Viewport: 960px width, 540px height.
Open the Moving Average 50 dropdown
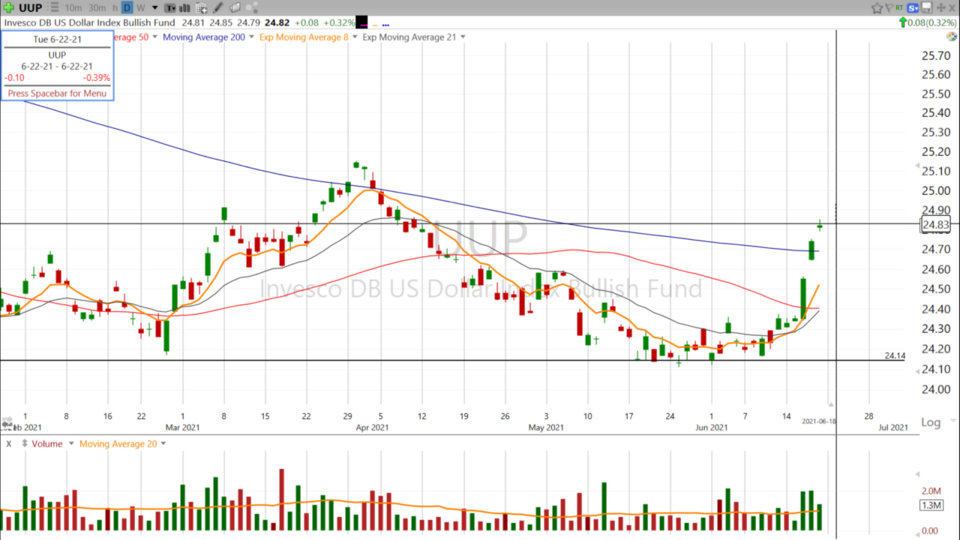tap(155, 37)
